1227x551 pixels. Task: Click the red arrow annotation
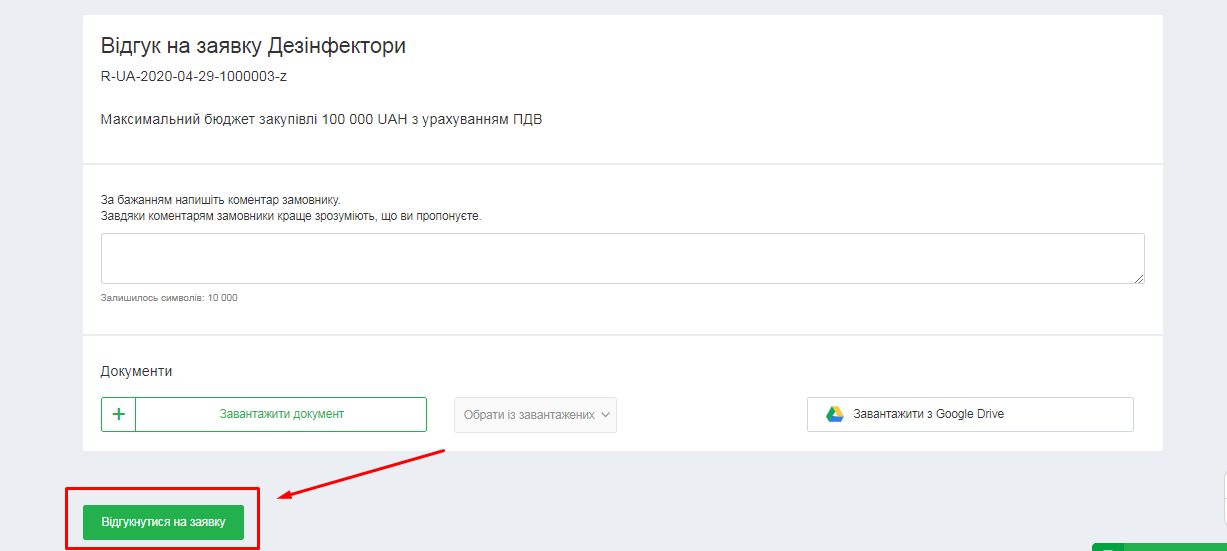[360, 473]
